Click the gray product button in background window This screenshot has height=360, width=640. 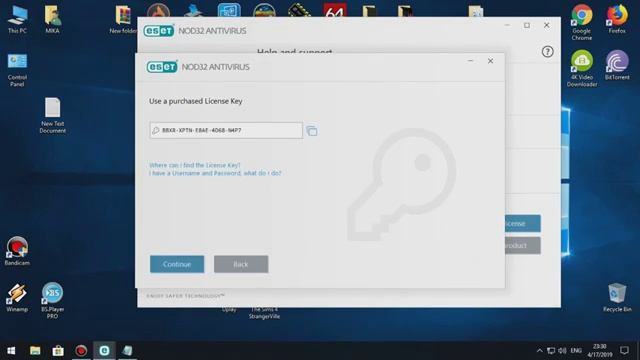(523, 245)
